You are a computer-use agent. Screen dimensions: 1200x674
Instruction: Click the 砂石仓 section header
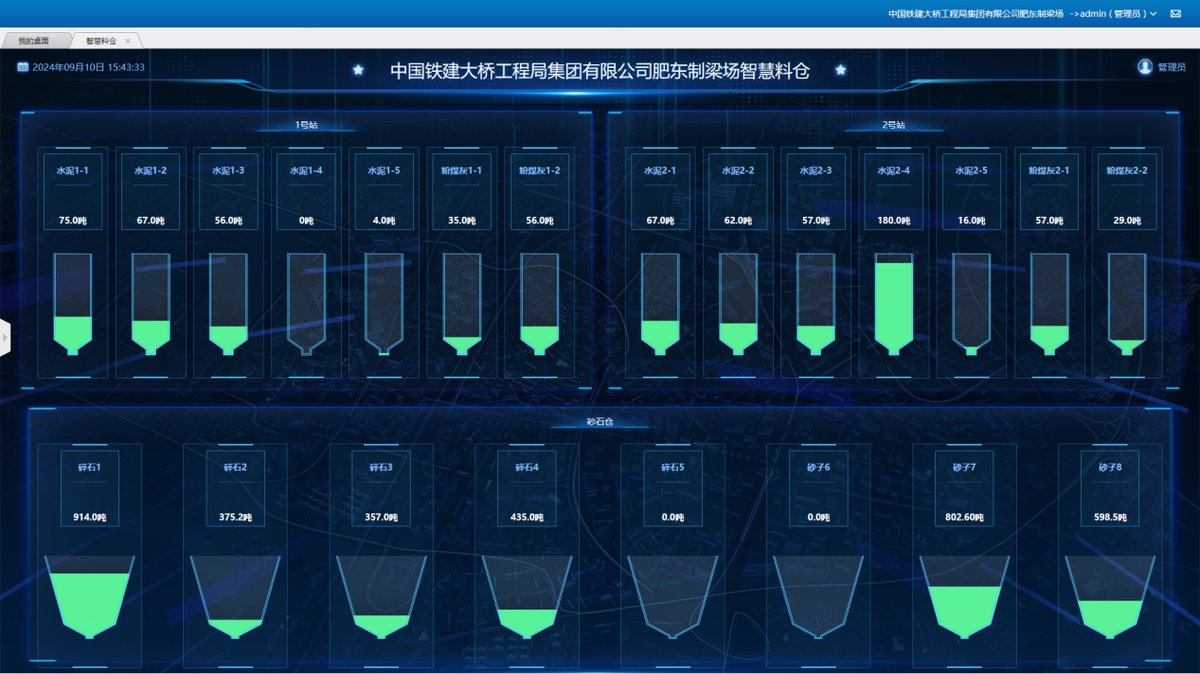599,422
